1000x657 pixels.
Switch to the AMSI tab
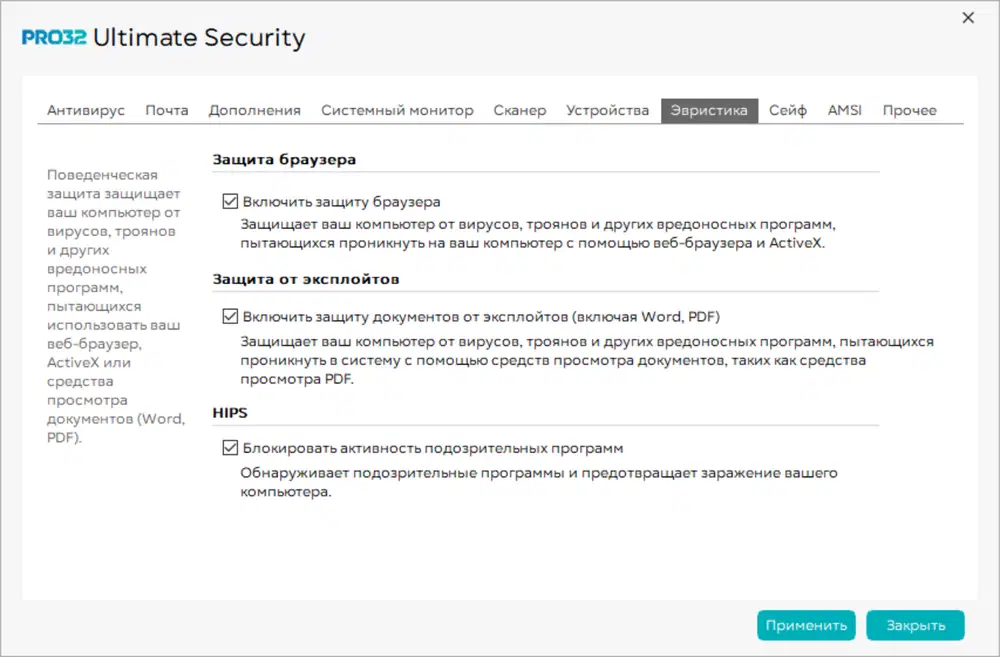pyautogui.click(x=844, y=110)
